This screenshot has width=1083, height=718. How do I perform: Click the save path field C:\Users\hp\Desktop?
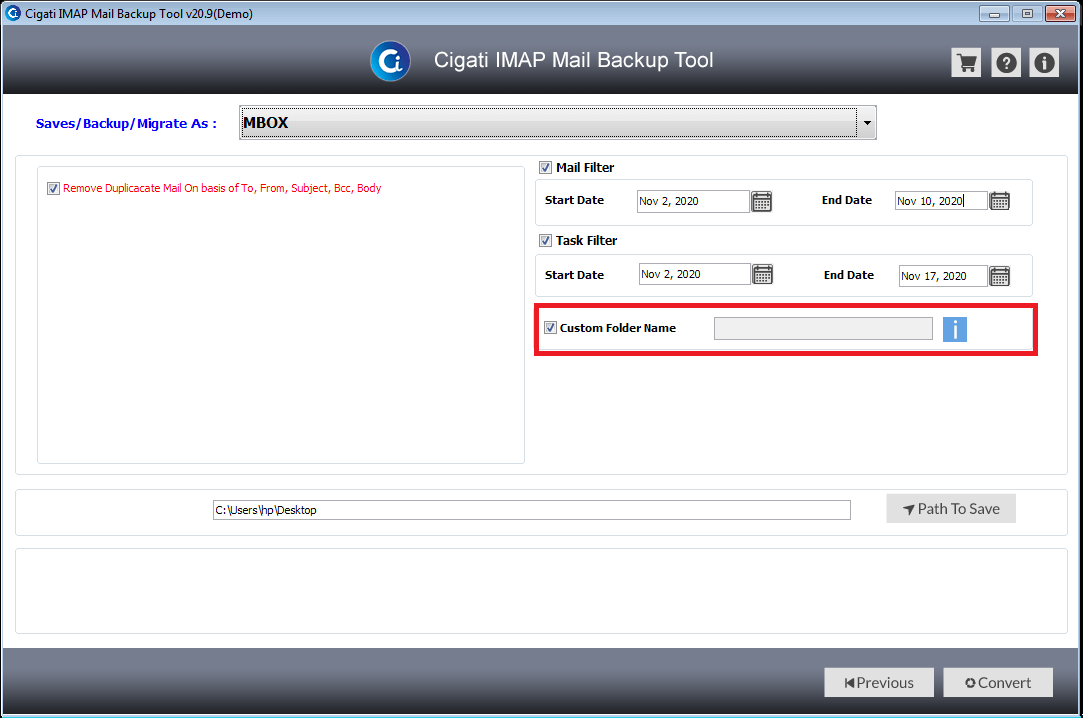[532, 510]
